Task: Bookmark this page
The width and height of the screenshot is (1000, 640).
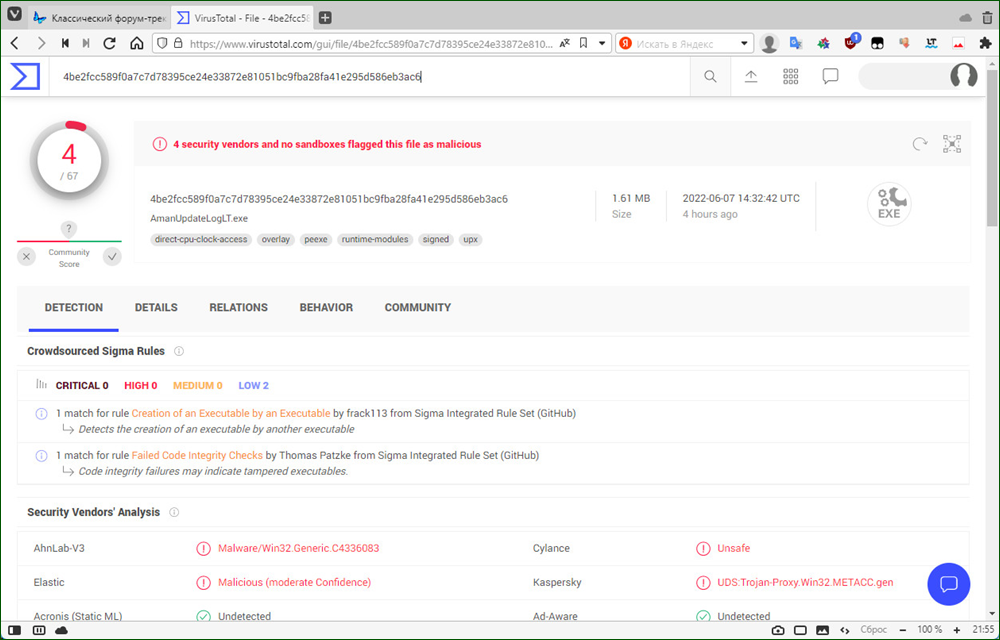Action: click(x=584, y=43)
